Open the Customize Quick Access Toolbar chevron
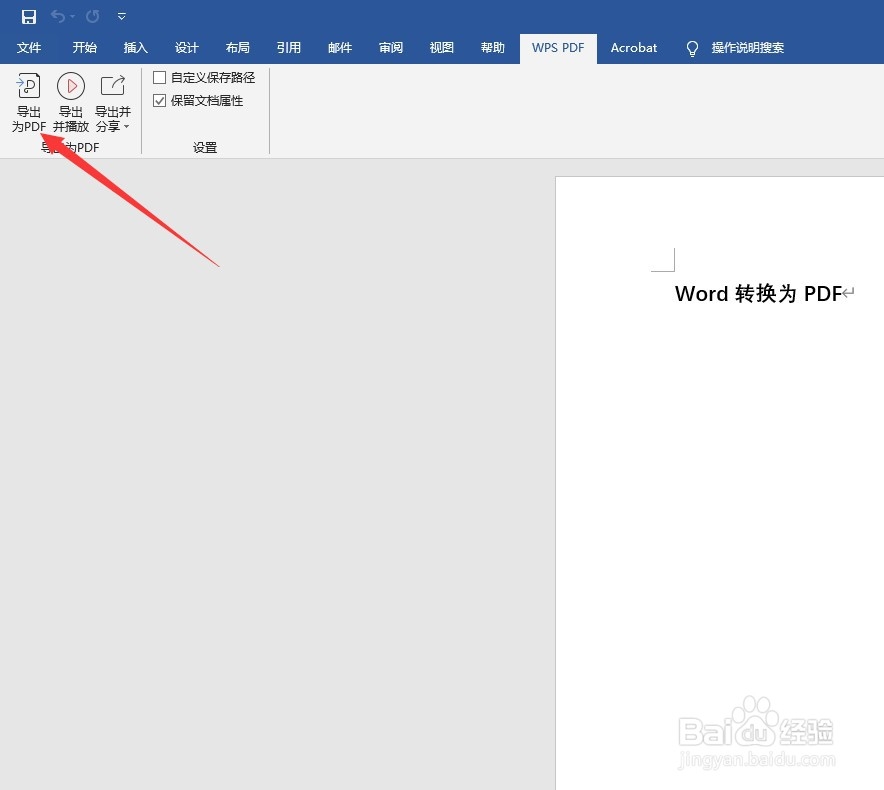Viewport: 884px width, 790px height. tap(121, 16)
